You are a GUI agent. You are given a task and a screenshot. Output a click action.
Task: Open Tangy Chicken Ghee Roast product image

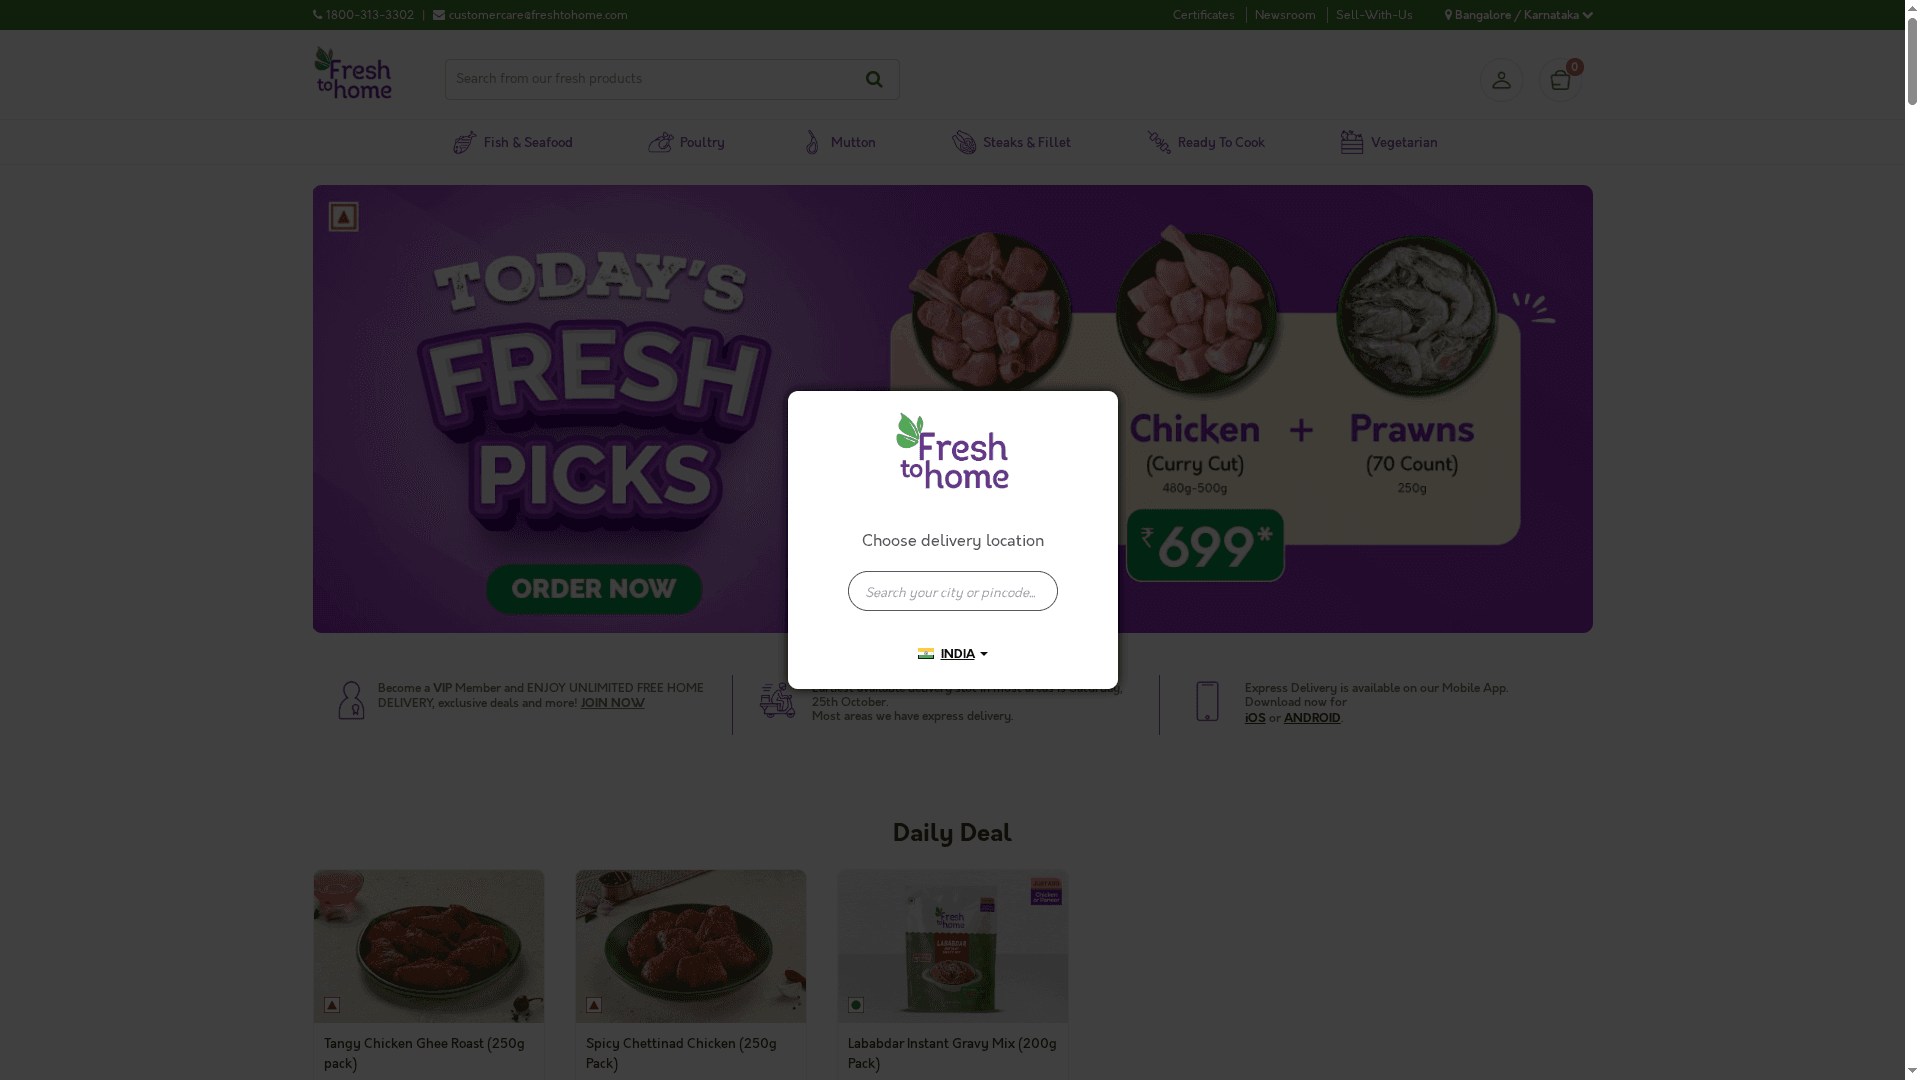click(x=429, y=946)
